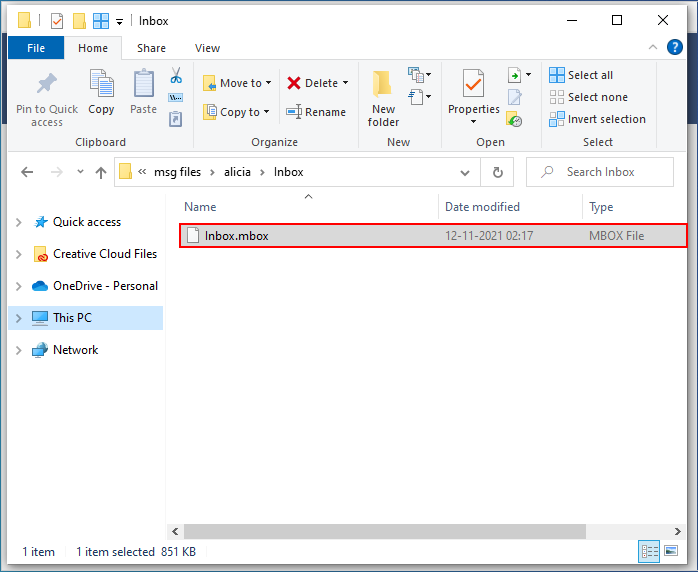Screen dimensions: 698x572
Task: Refresh the current folder view
Action: coord(497,172)
